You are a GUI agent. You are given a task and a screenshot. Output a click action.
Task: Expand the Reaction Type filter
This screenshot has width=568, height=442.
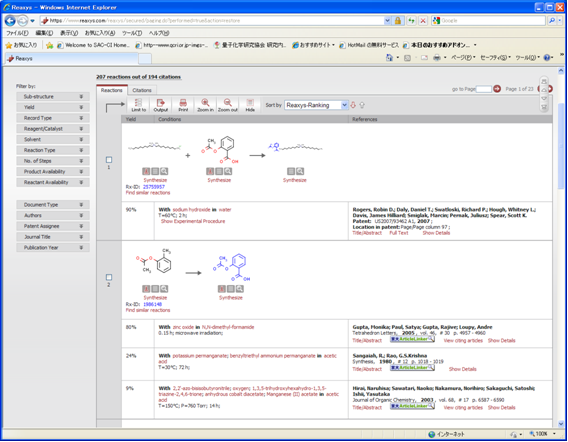tap(53, 150)
